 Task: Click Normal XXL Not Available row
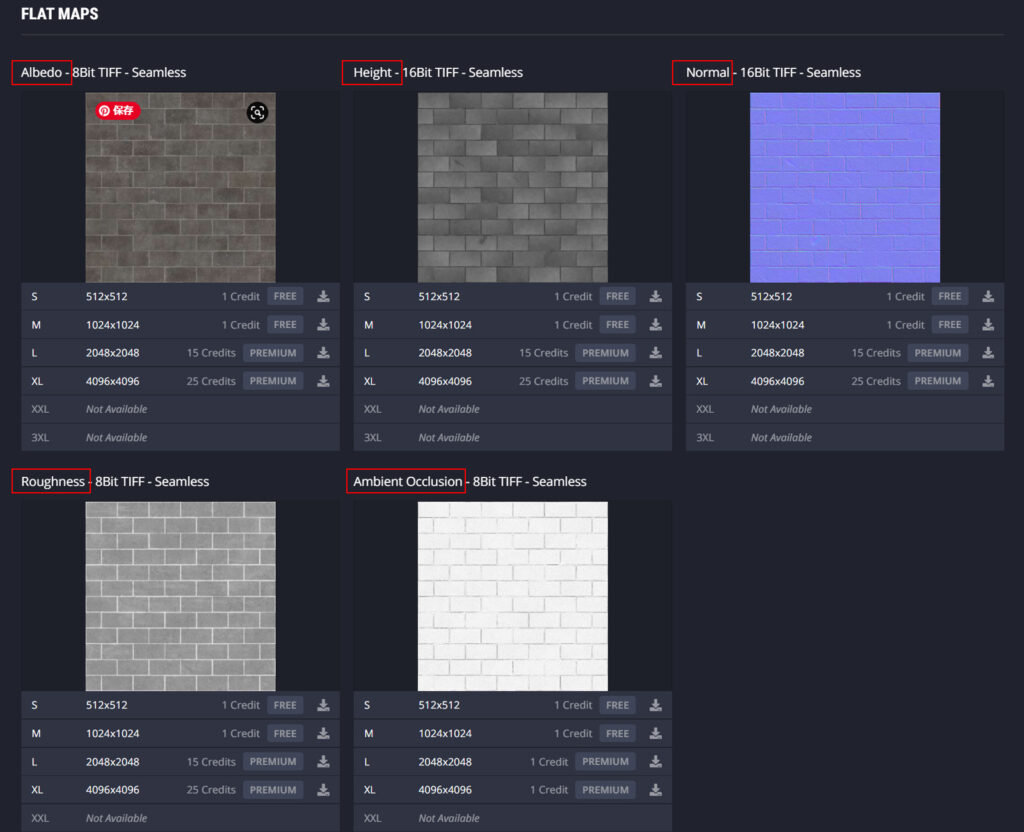845,409
